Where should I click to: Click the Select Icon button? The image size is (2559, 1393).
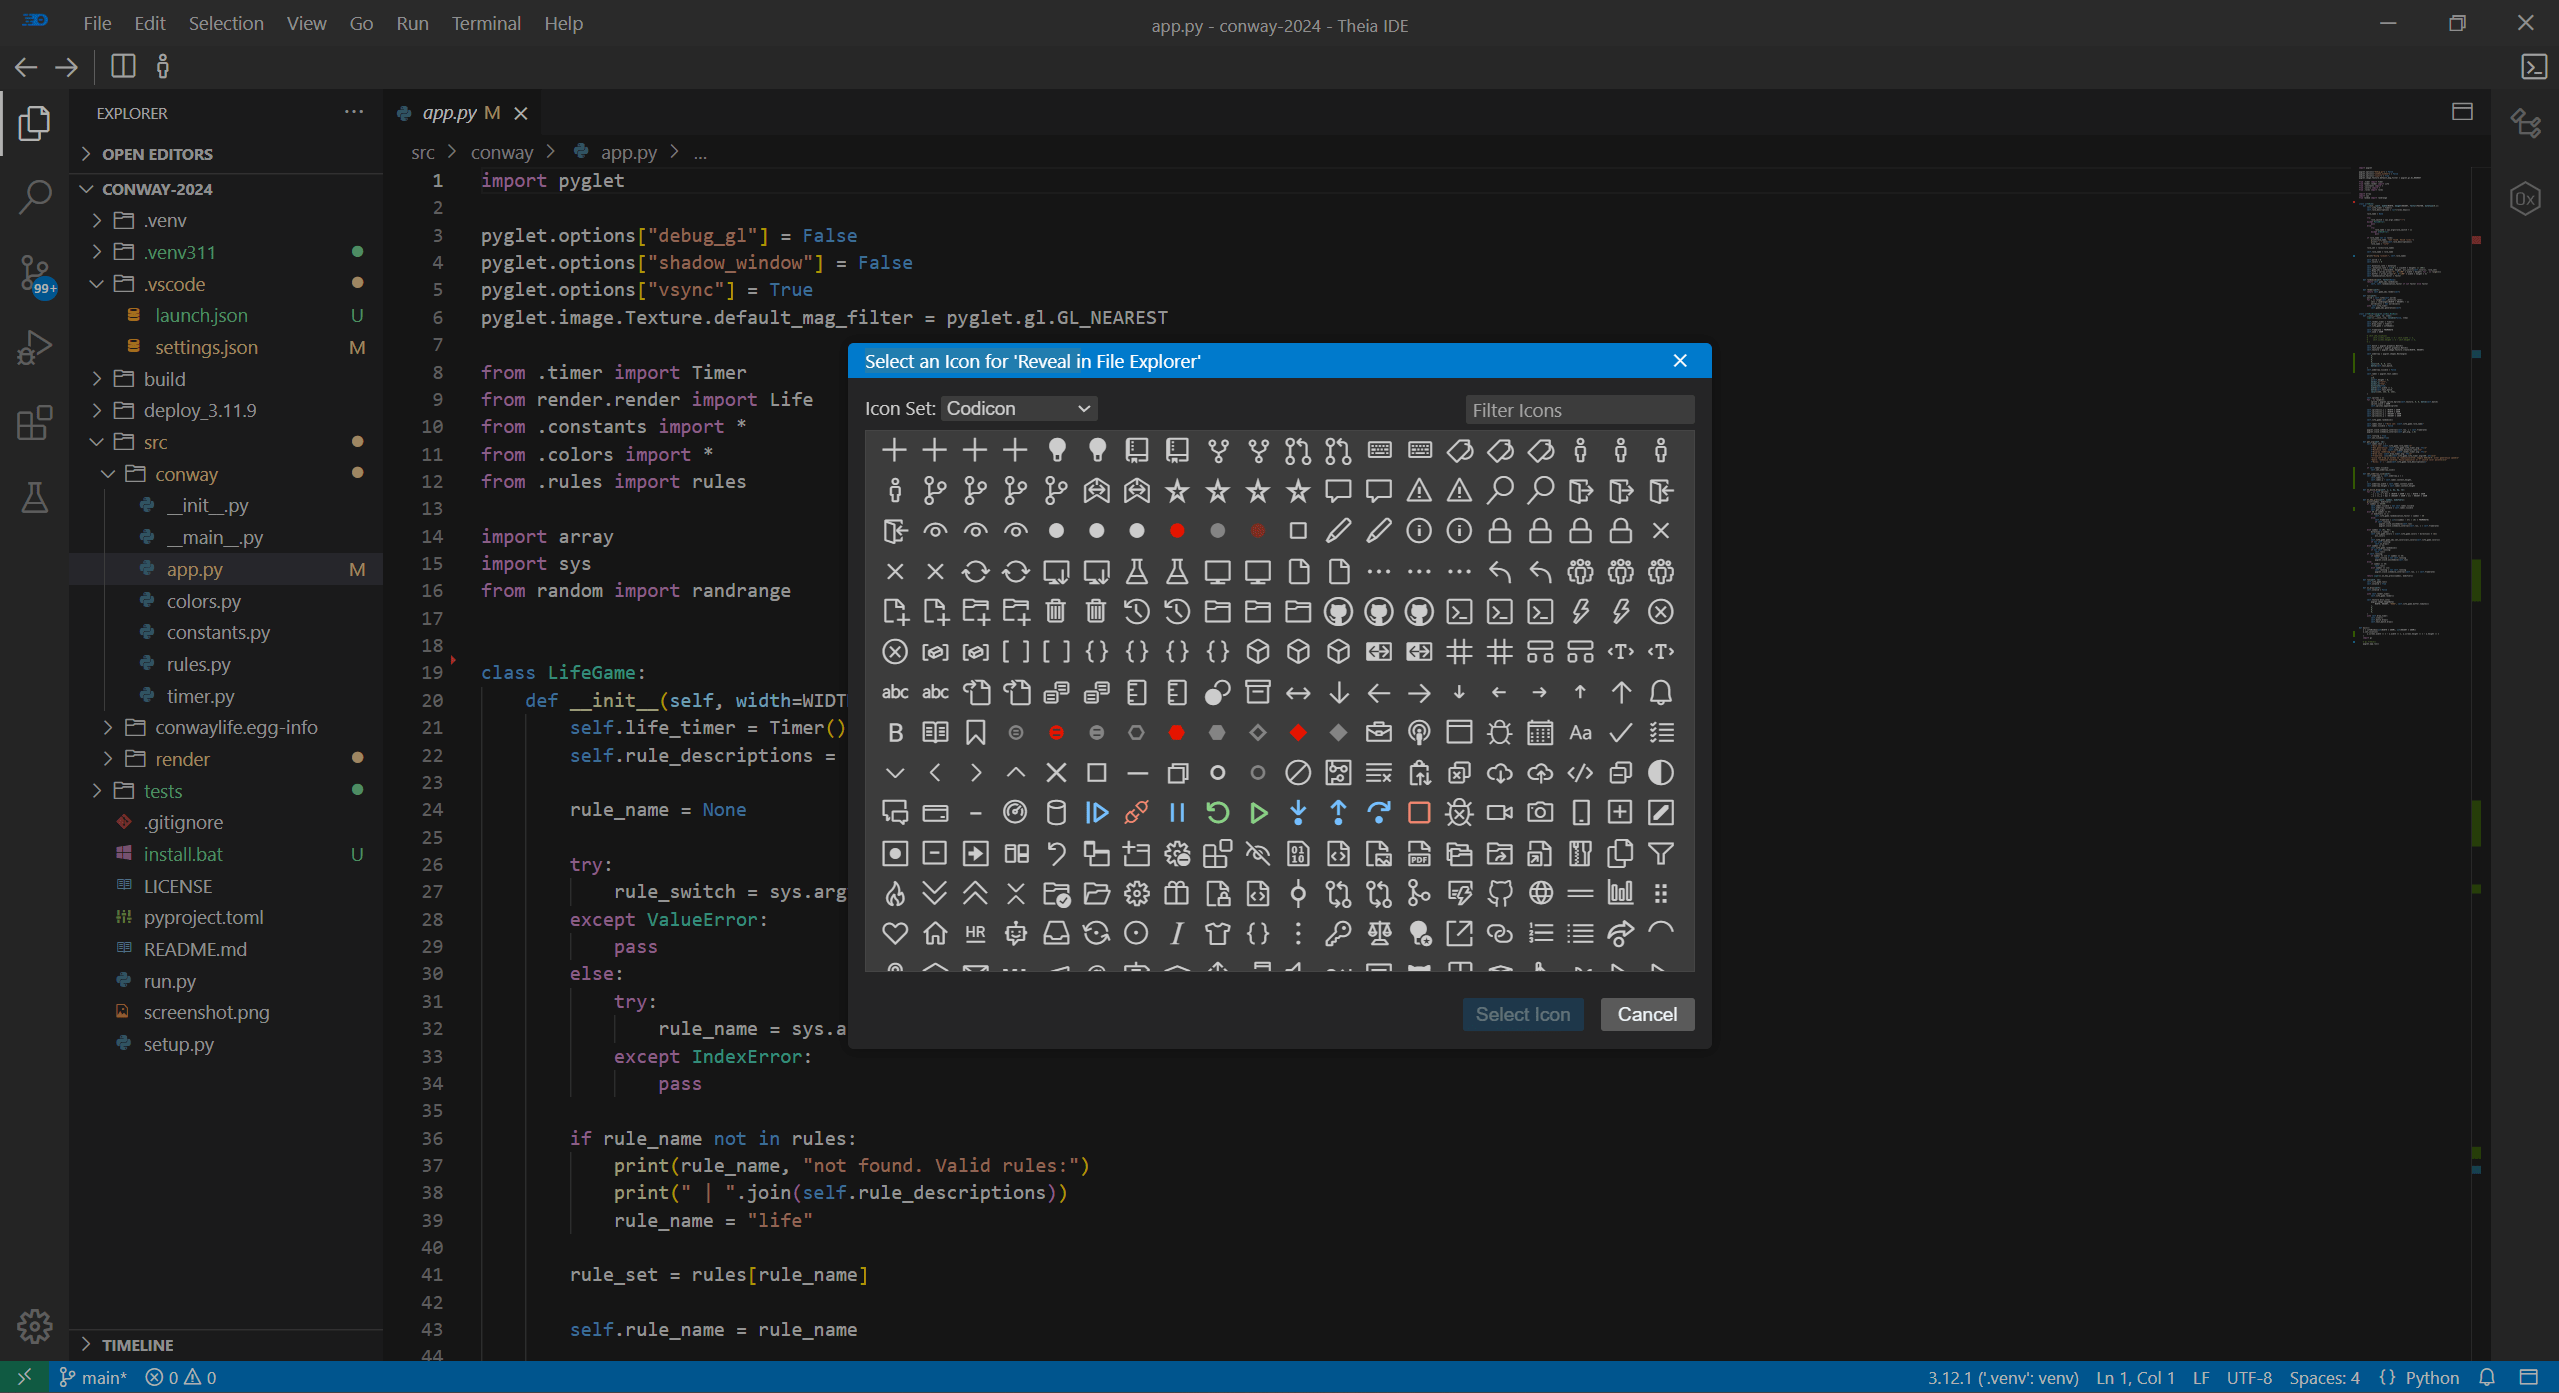coord(1522,1014)
